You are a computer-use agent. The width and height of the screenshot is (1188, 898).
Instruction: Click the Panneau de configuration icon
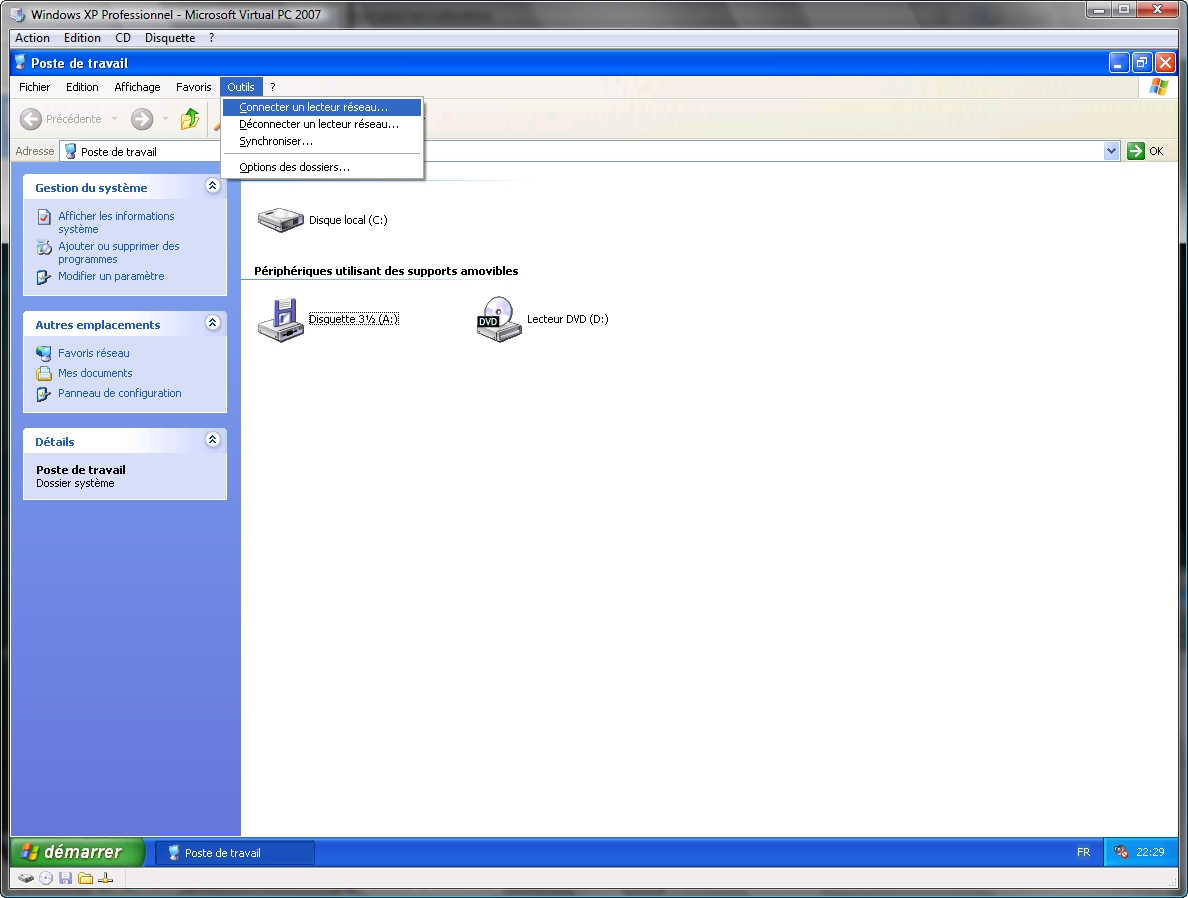(x=45, y=394)
